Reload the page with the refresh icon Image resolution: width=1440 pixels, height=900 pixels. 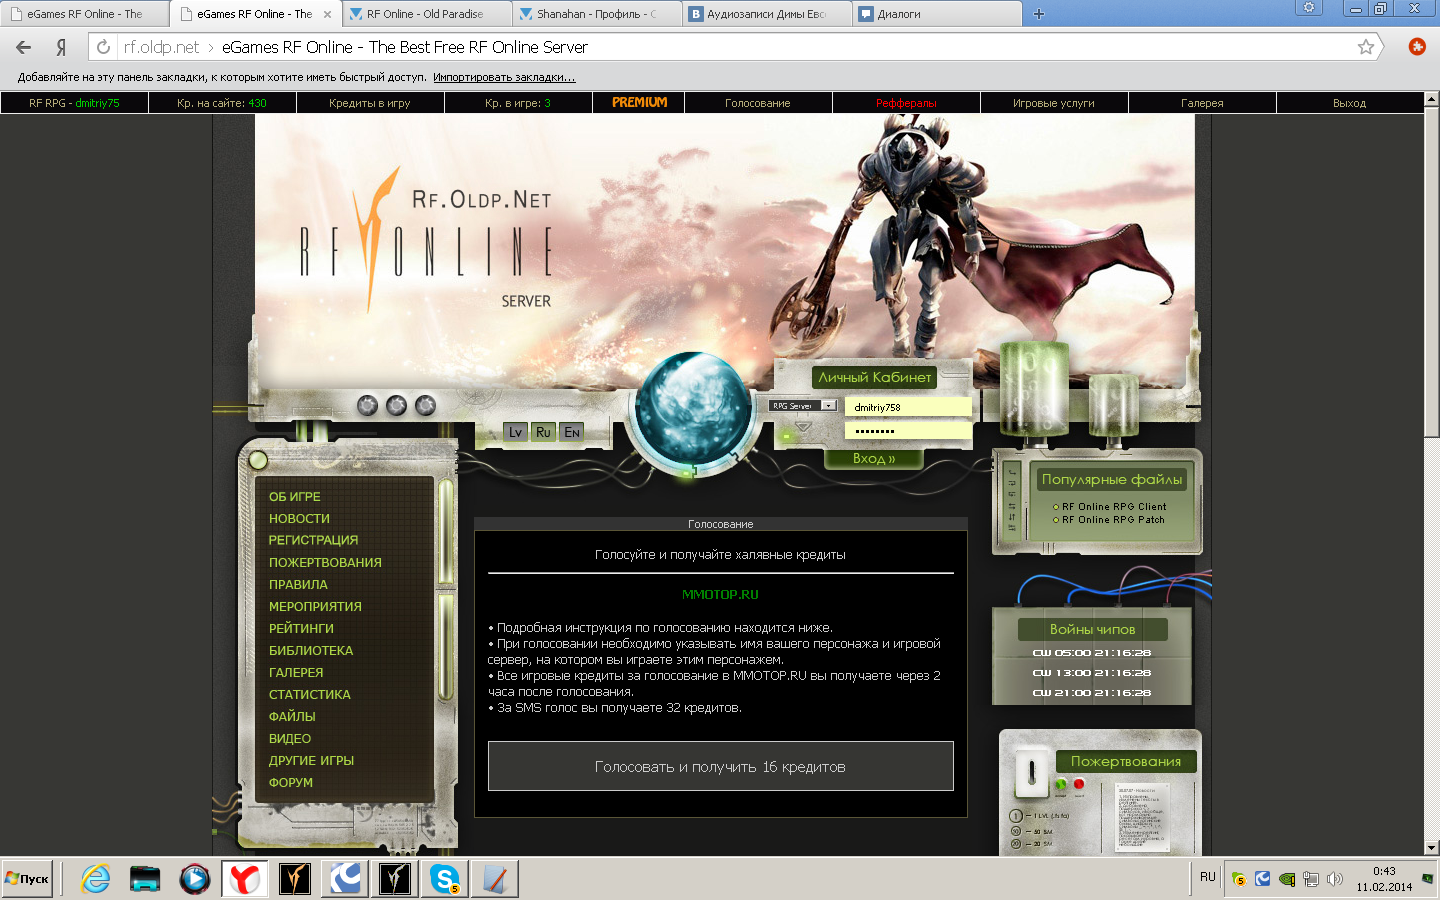[103, 47]
